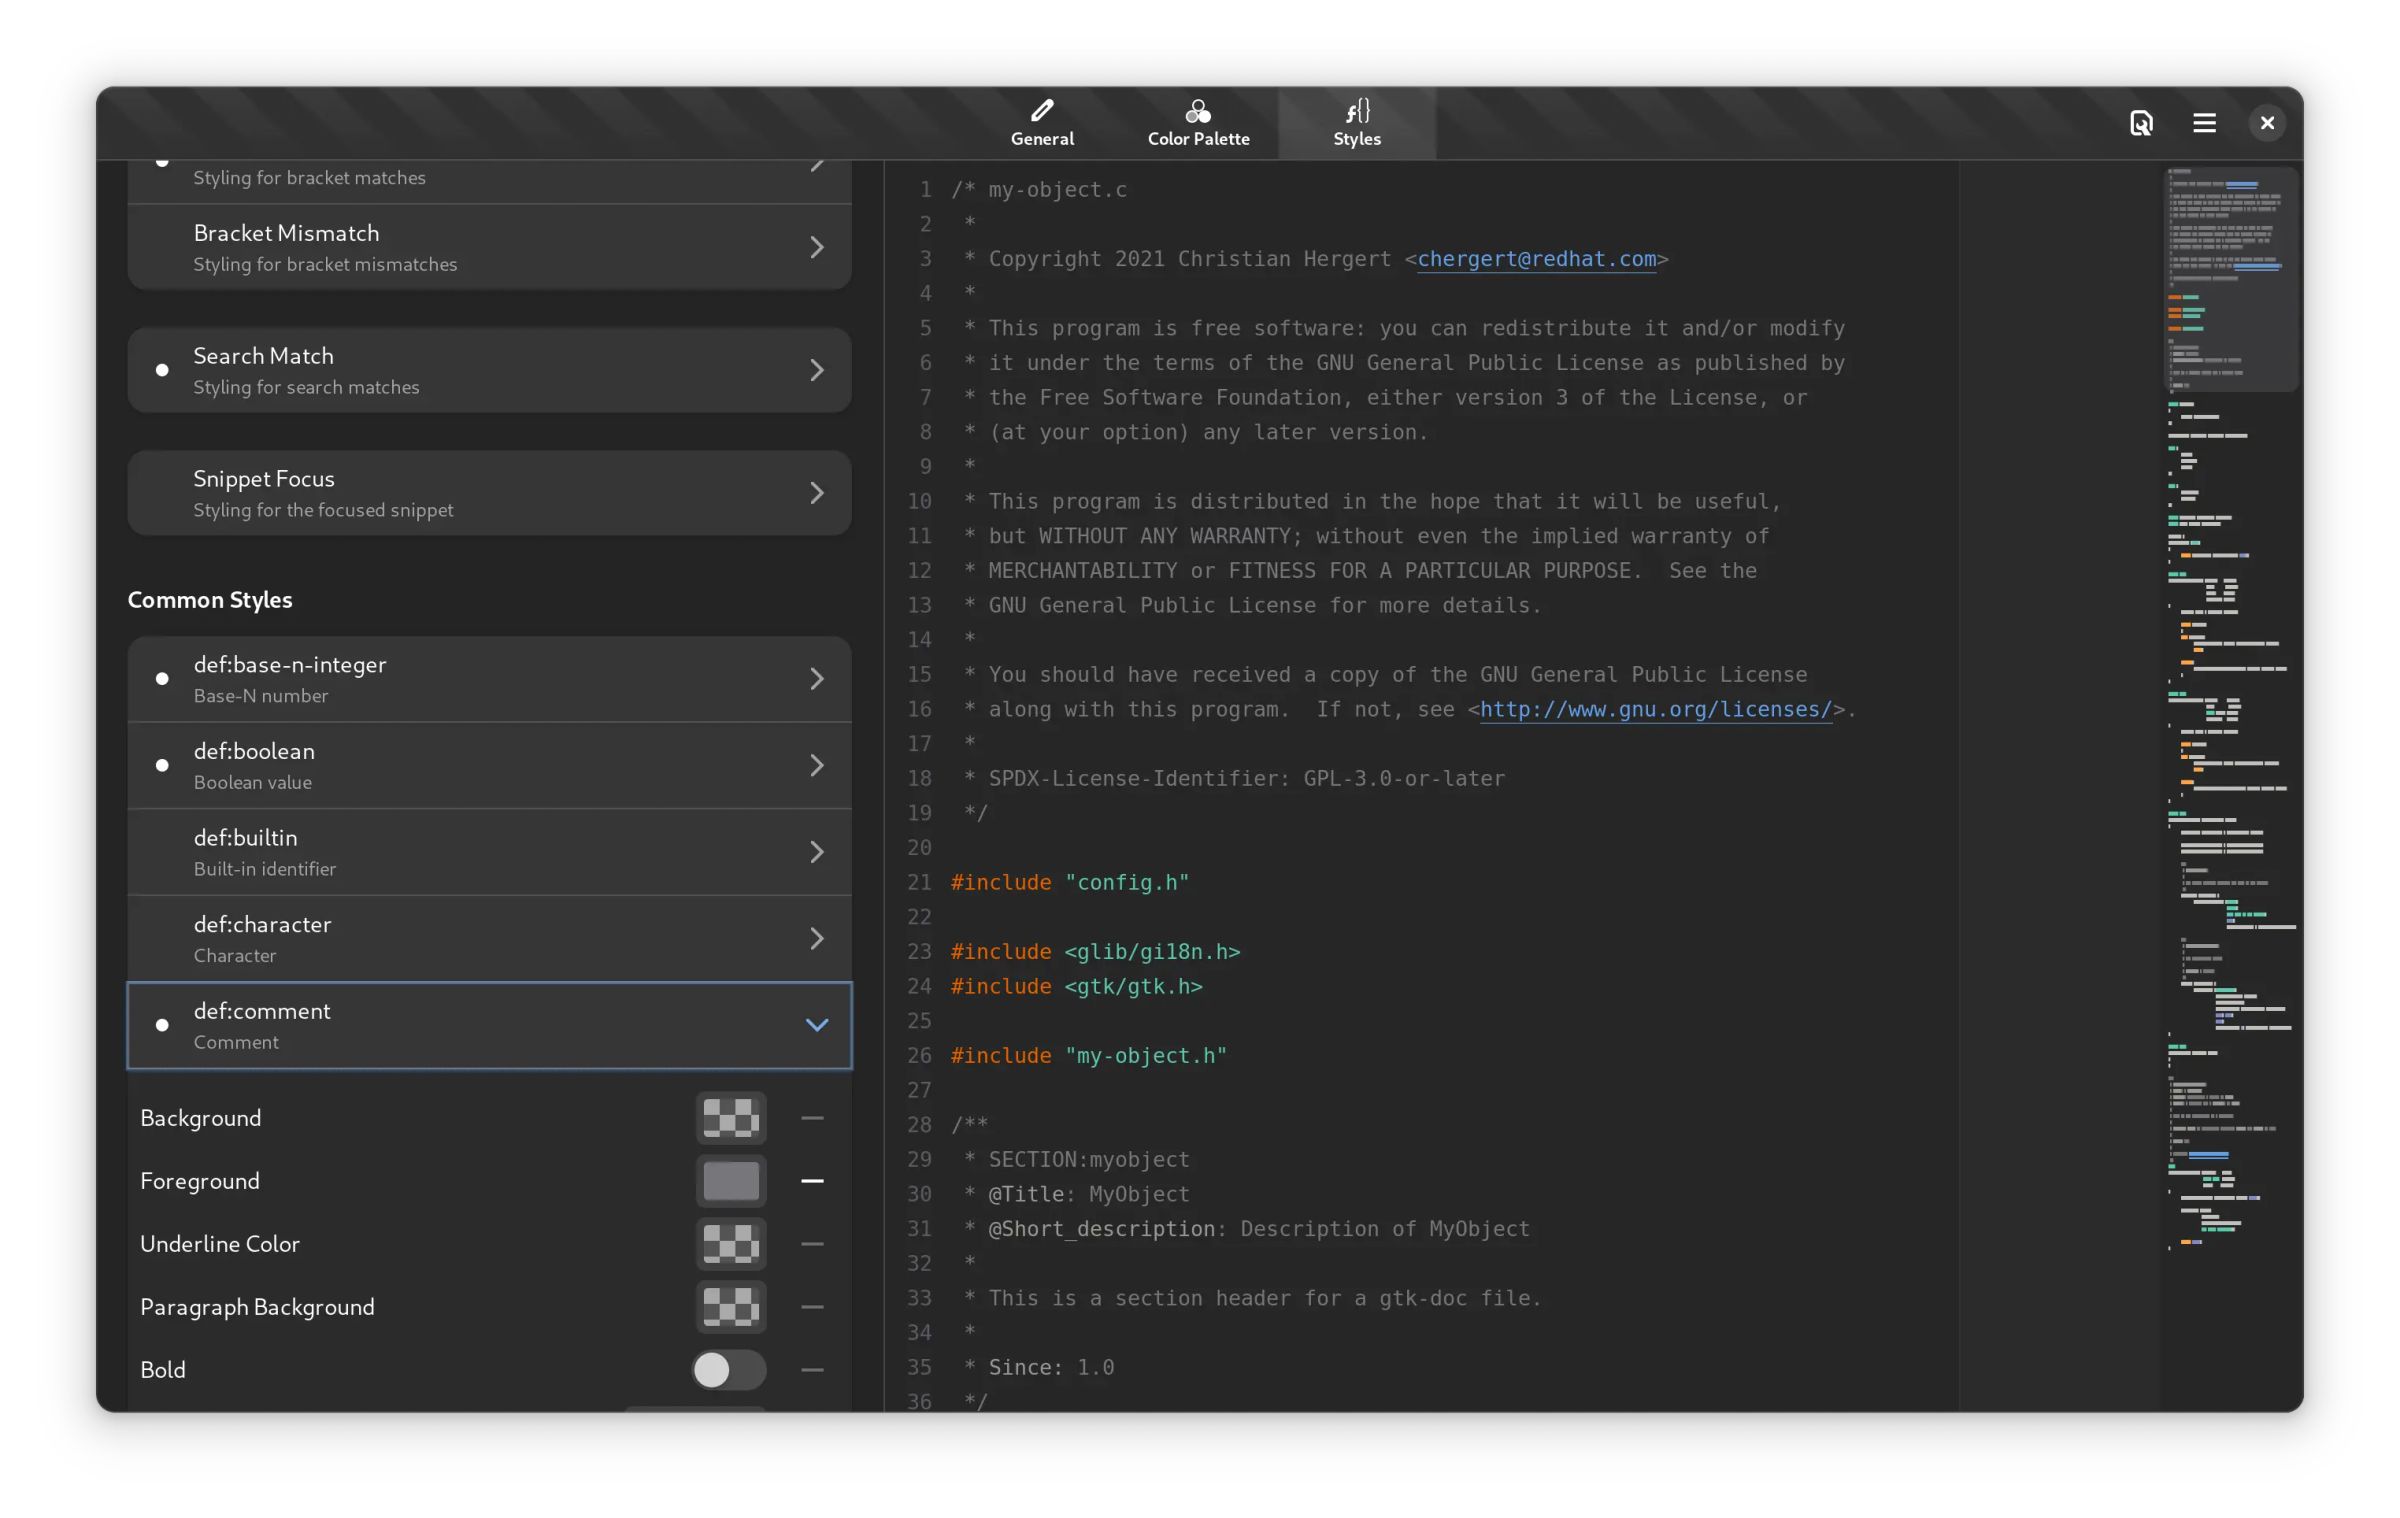
Task: Open the preview icon in the header bar
Action: click(2140, 123)
